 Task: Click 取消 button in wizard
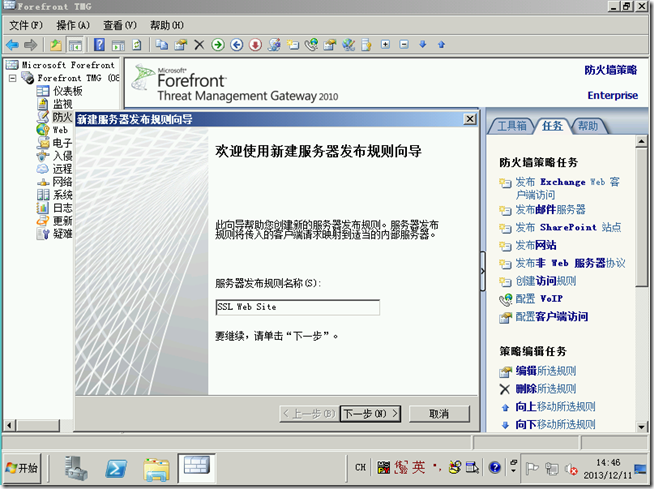click(x=439, y=414)
